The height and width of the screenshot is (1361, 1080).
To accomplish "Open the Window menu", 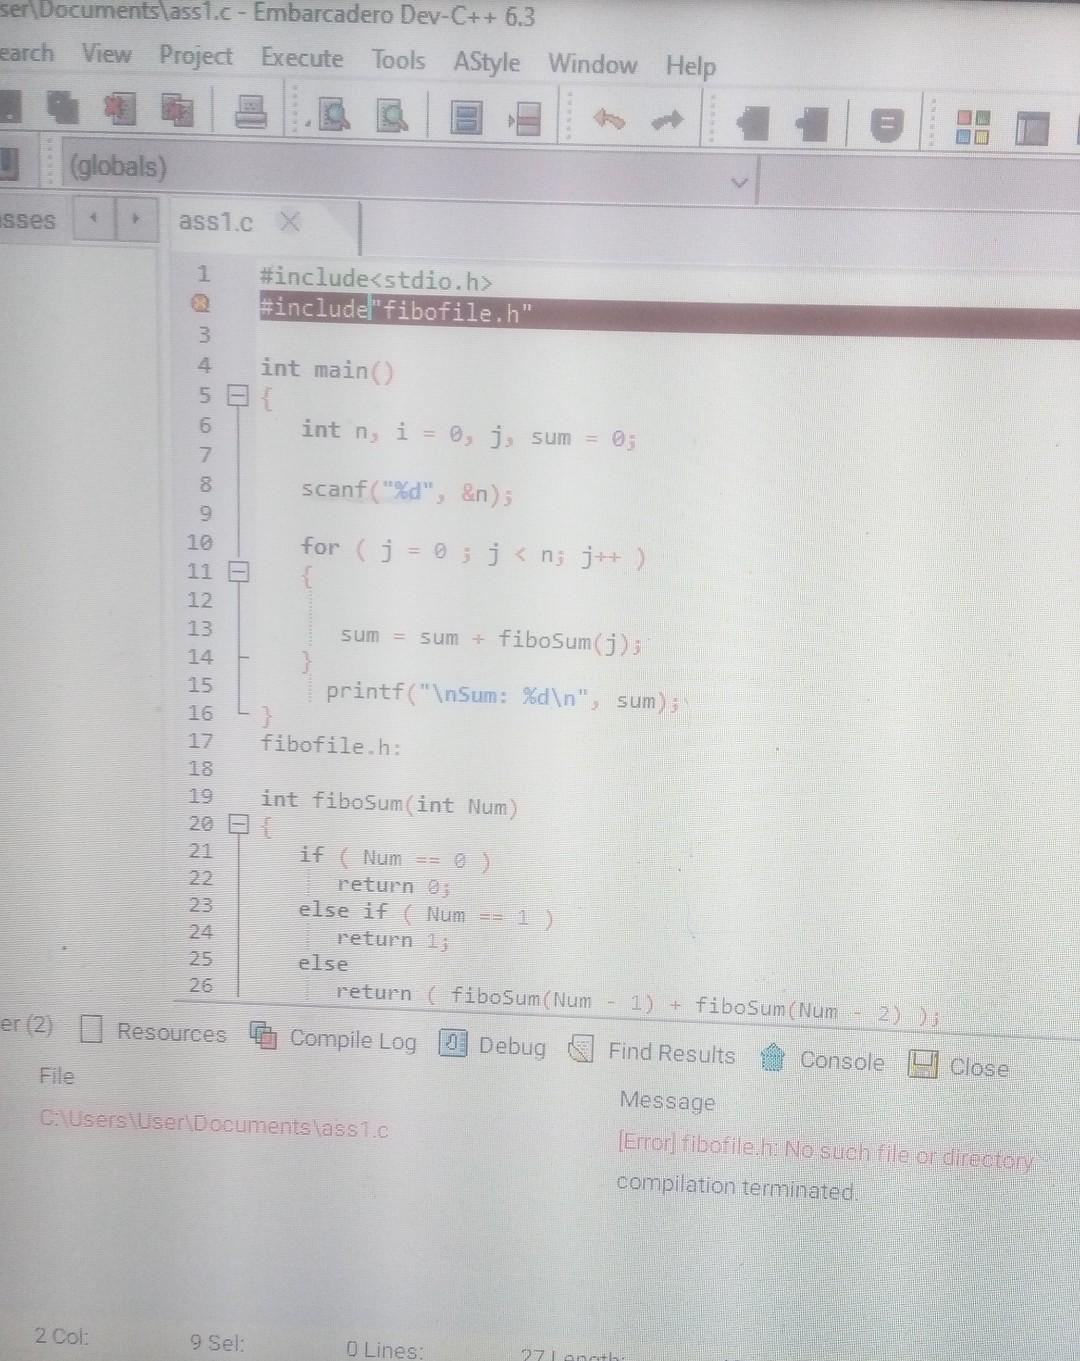I will point(592,64).
